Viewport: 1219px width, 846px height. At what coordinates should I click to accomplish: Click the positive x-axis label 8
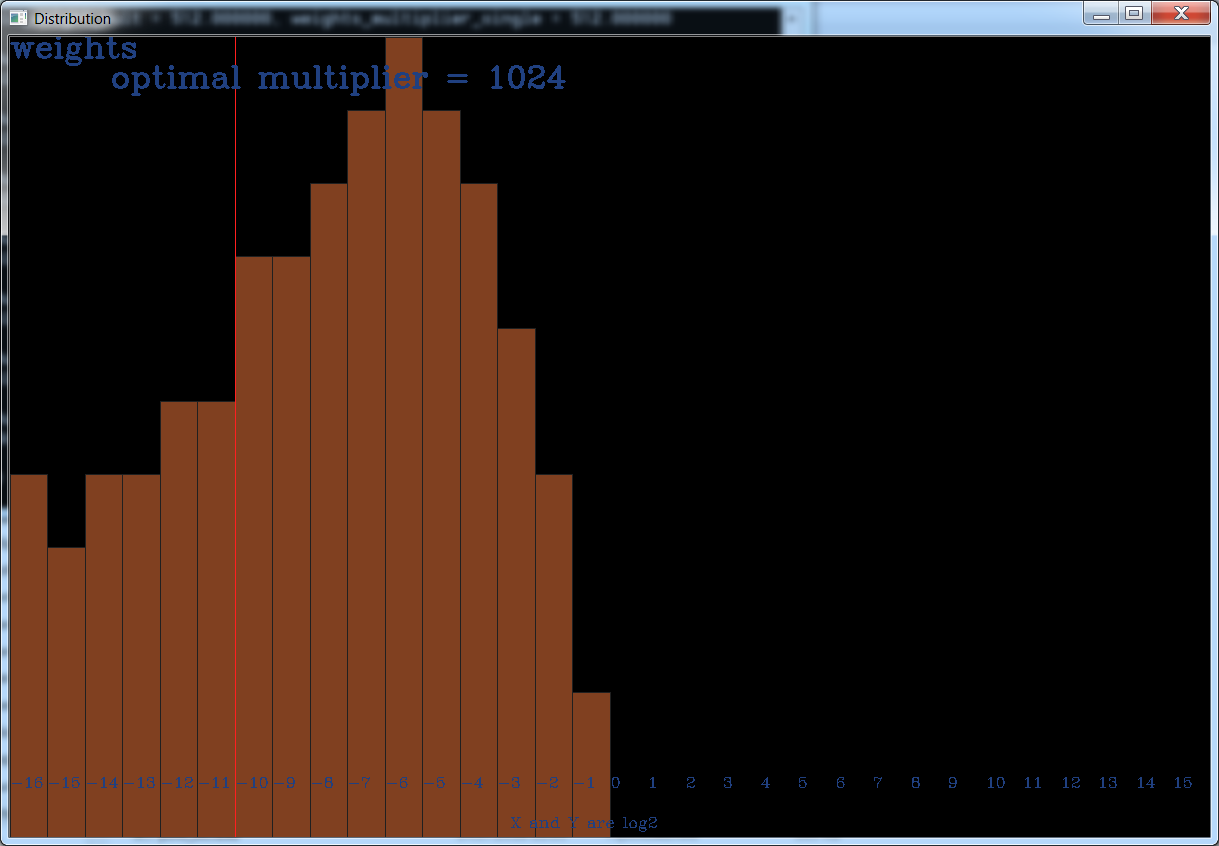pyautogui.click(x=916, y=783)
